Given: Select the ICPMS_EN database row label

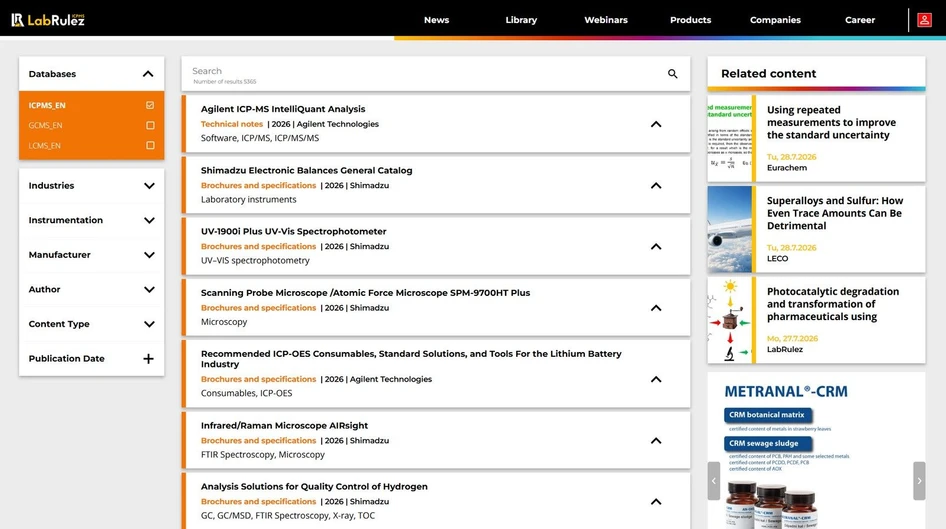Looking at the screenshot, I should click(47, 106).
